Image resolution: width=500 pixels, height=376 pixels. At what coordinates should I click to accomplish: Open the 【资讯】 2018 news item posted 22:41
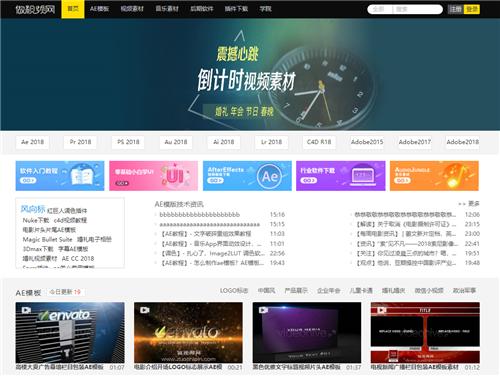tap(406, 244)
